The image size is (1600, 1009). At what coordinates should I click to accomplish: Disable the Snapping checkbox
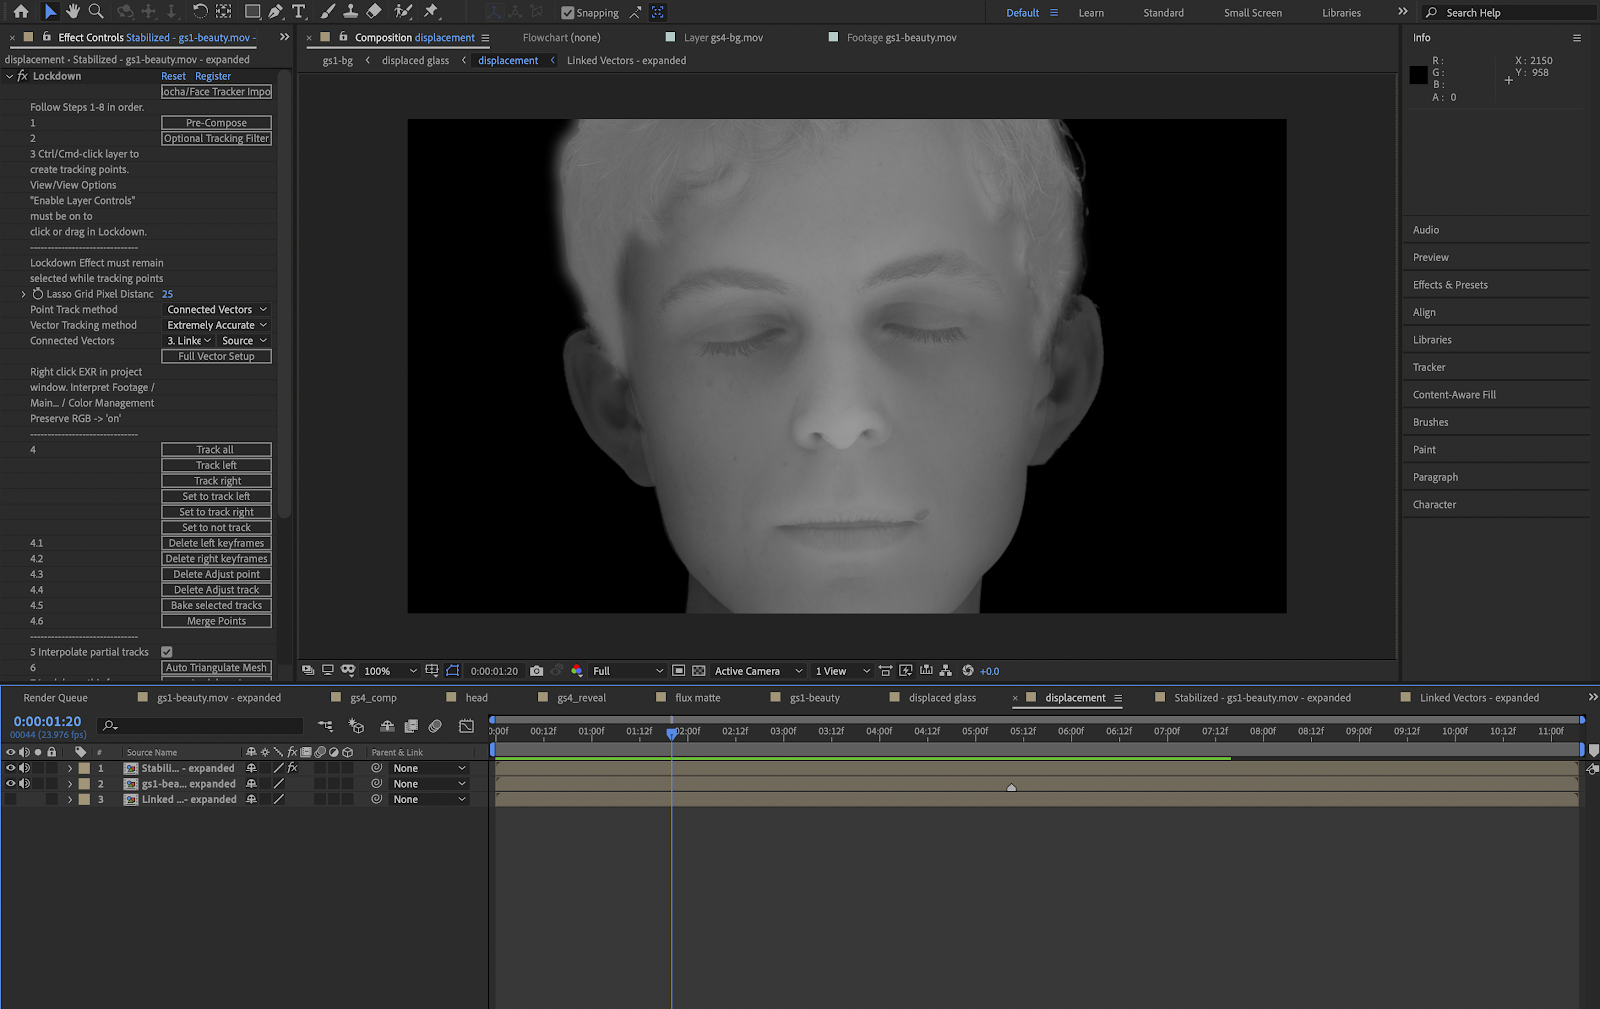coord(568,13)
